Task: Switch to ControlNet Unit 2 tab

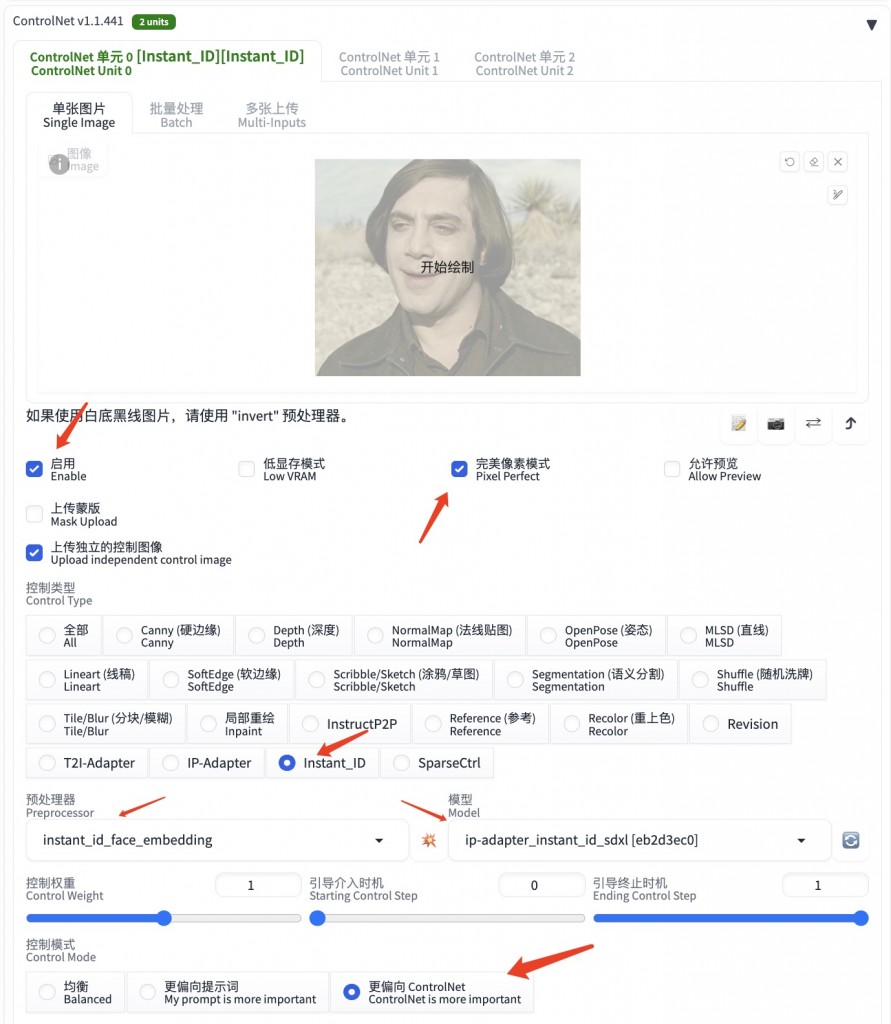Action: click(525, 64)
